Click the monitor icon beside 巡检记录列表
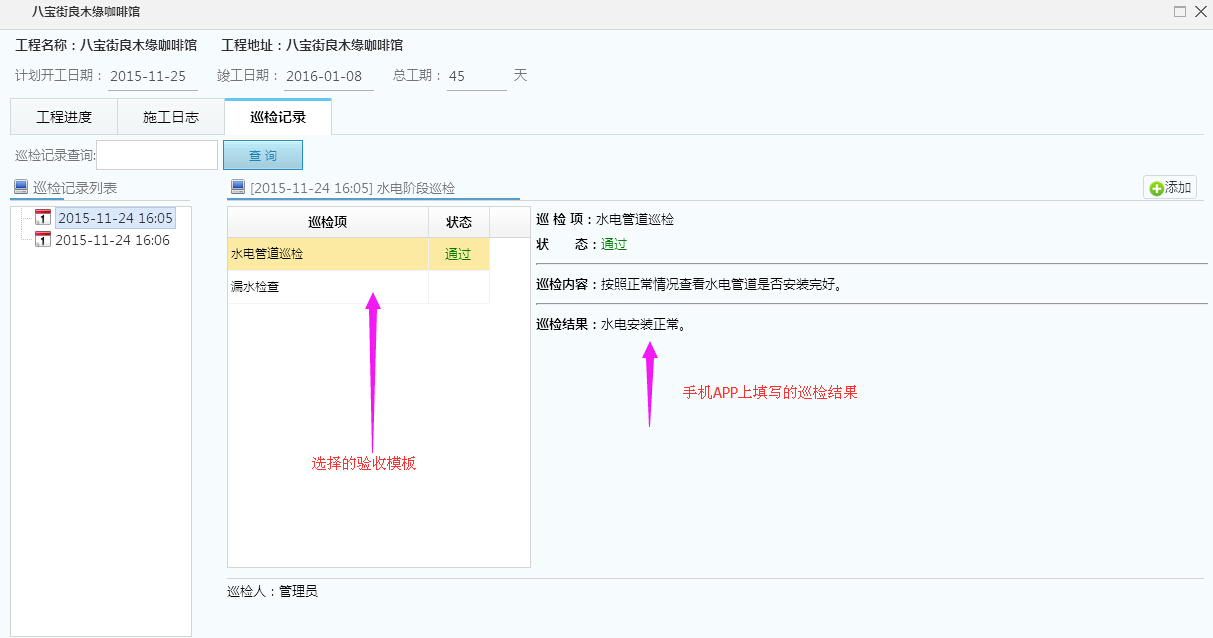The width and height of the screenshot is (1213, 638). coord(21,187)
